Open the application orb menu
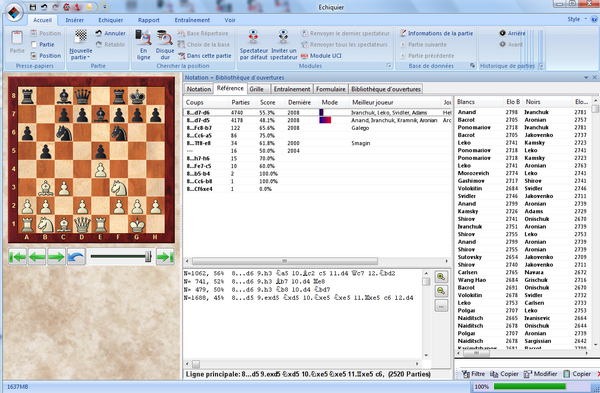This screenshot has height=393, width=600. [x=14, y=12]
